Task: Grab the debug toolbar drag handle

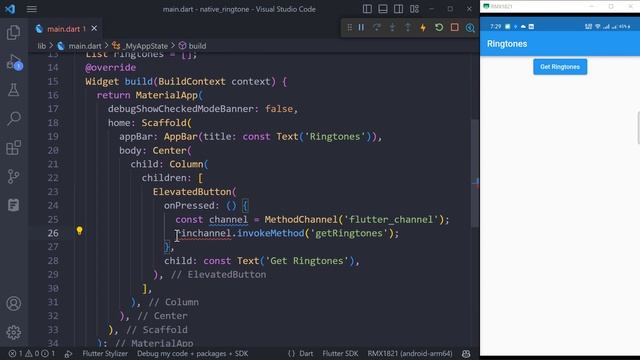Action: 349,27
